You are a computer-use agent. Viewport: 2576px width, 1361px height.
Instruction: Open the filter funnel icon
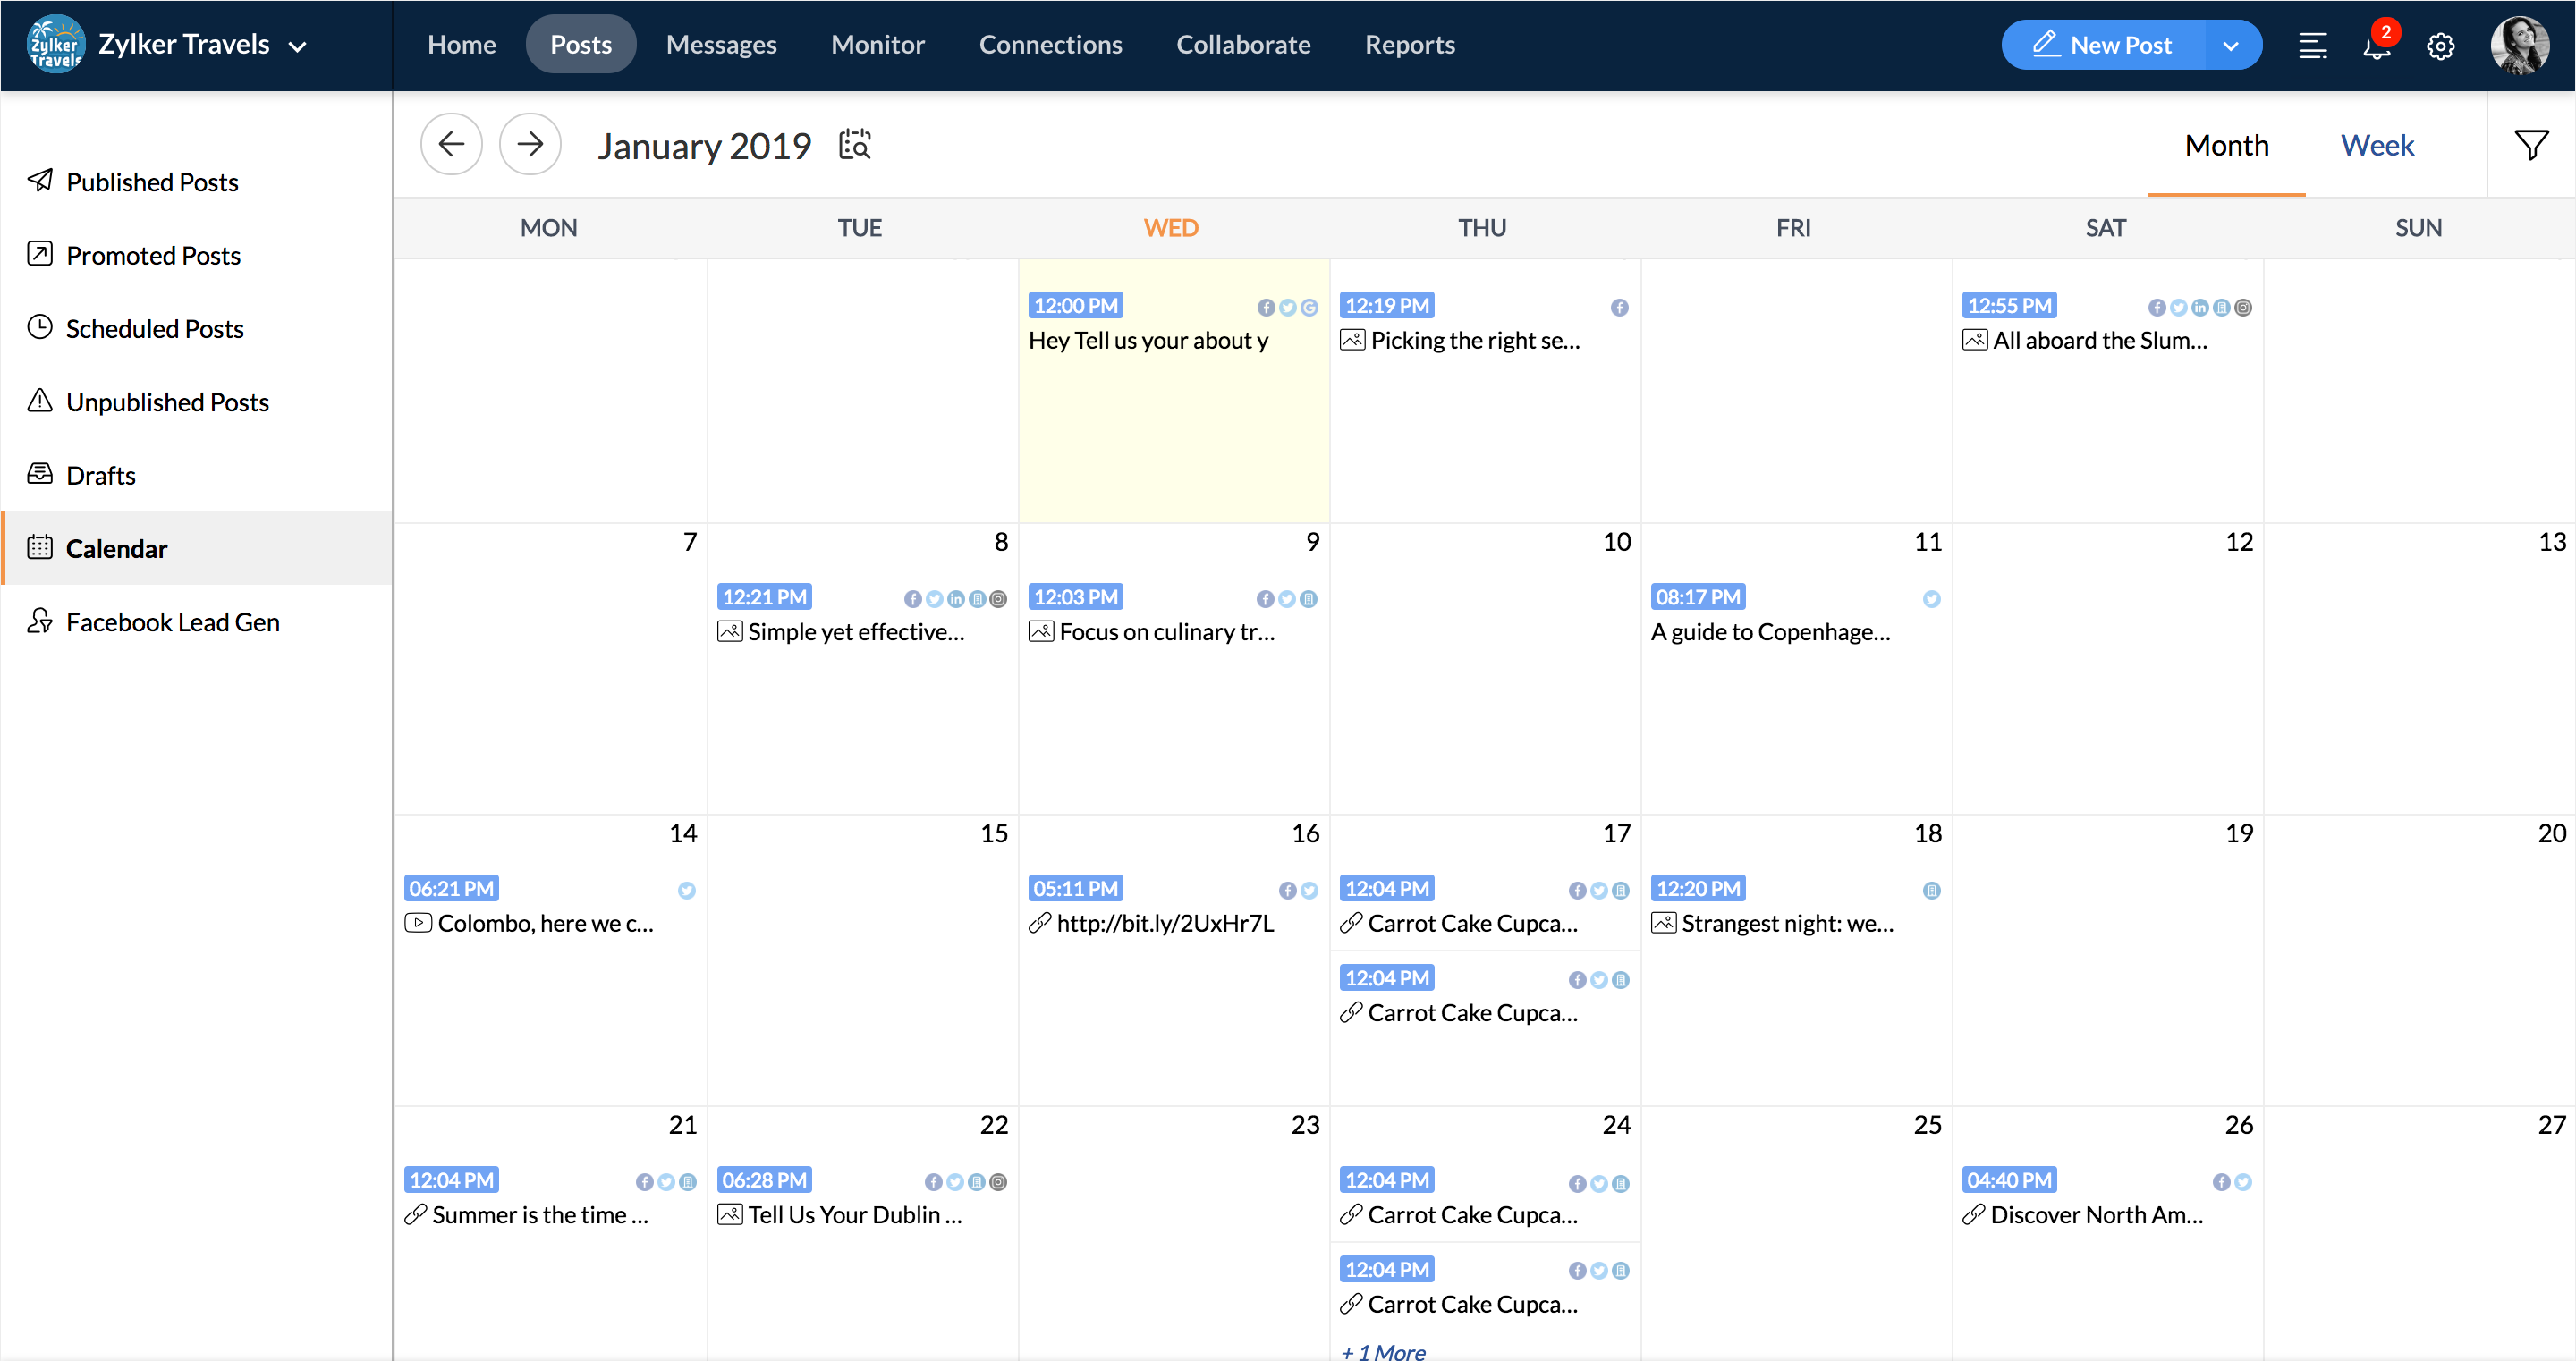[2530, 145]
